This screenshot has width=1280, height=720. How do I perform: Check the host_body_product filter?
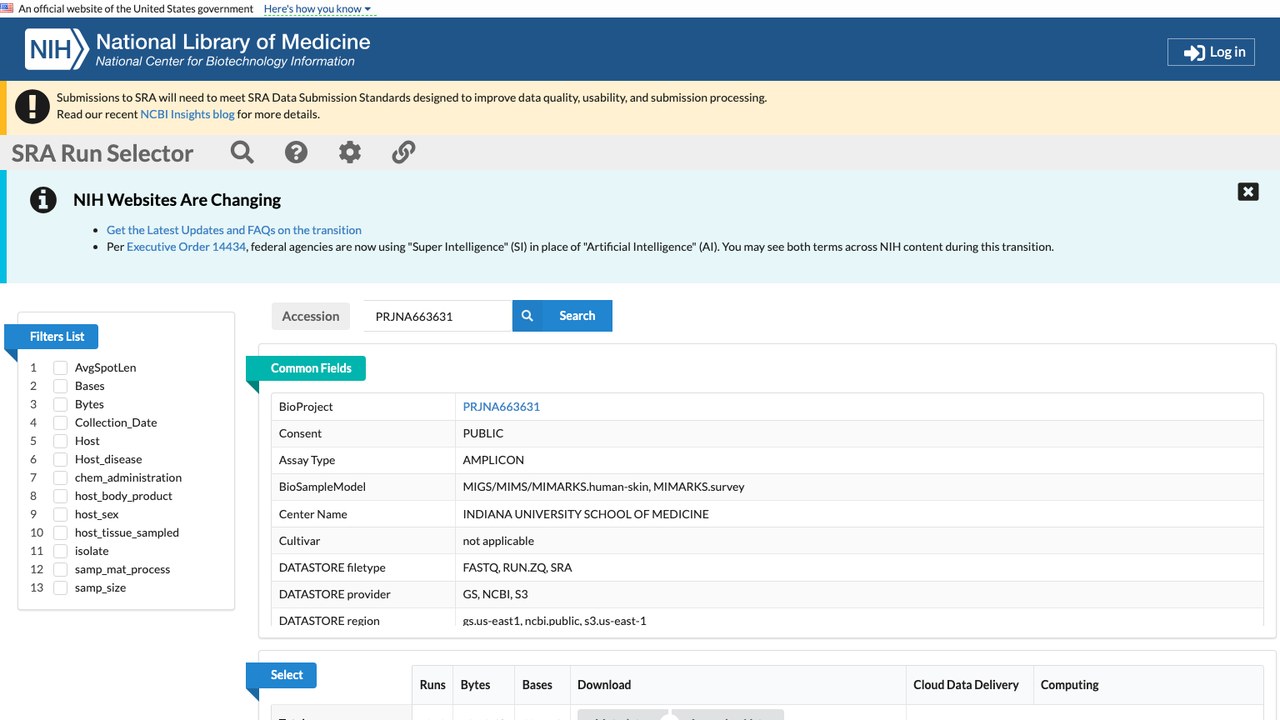coord(61,496)
